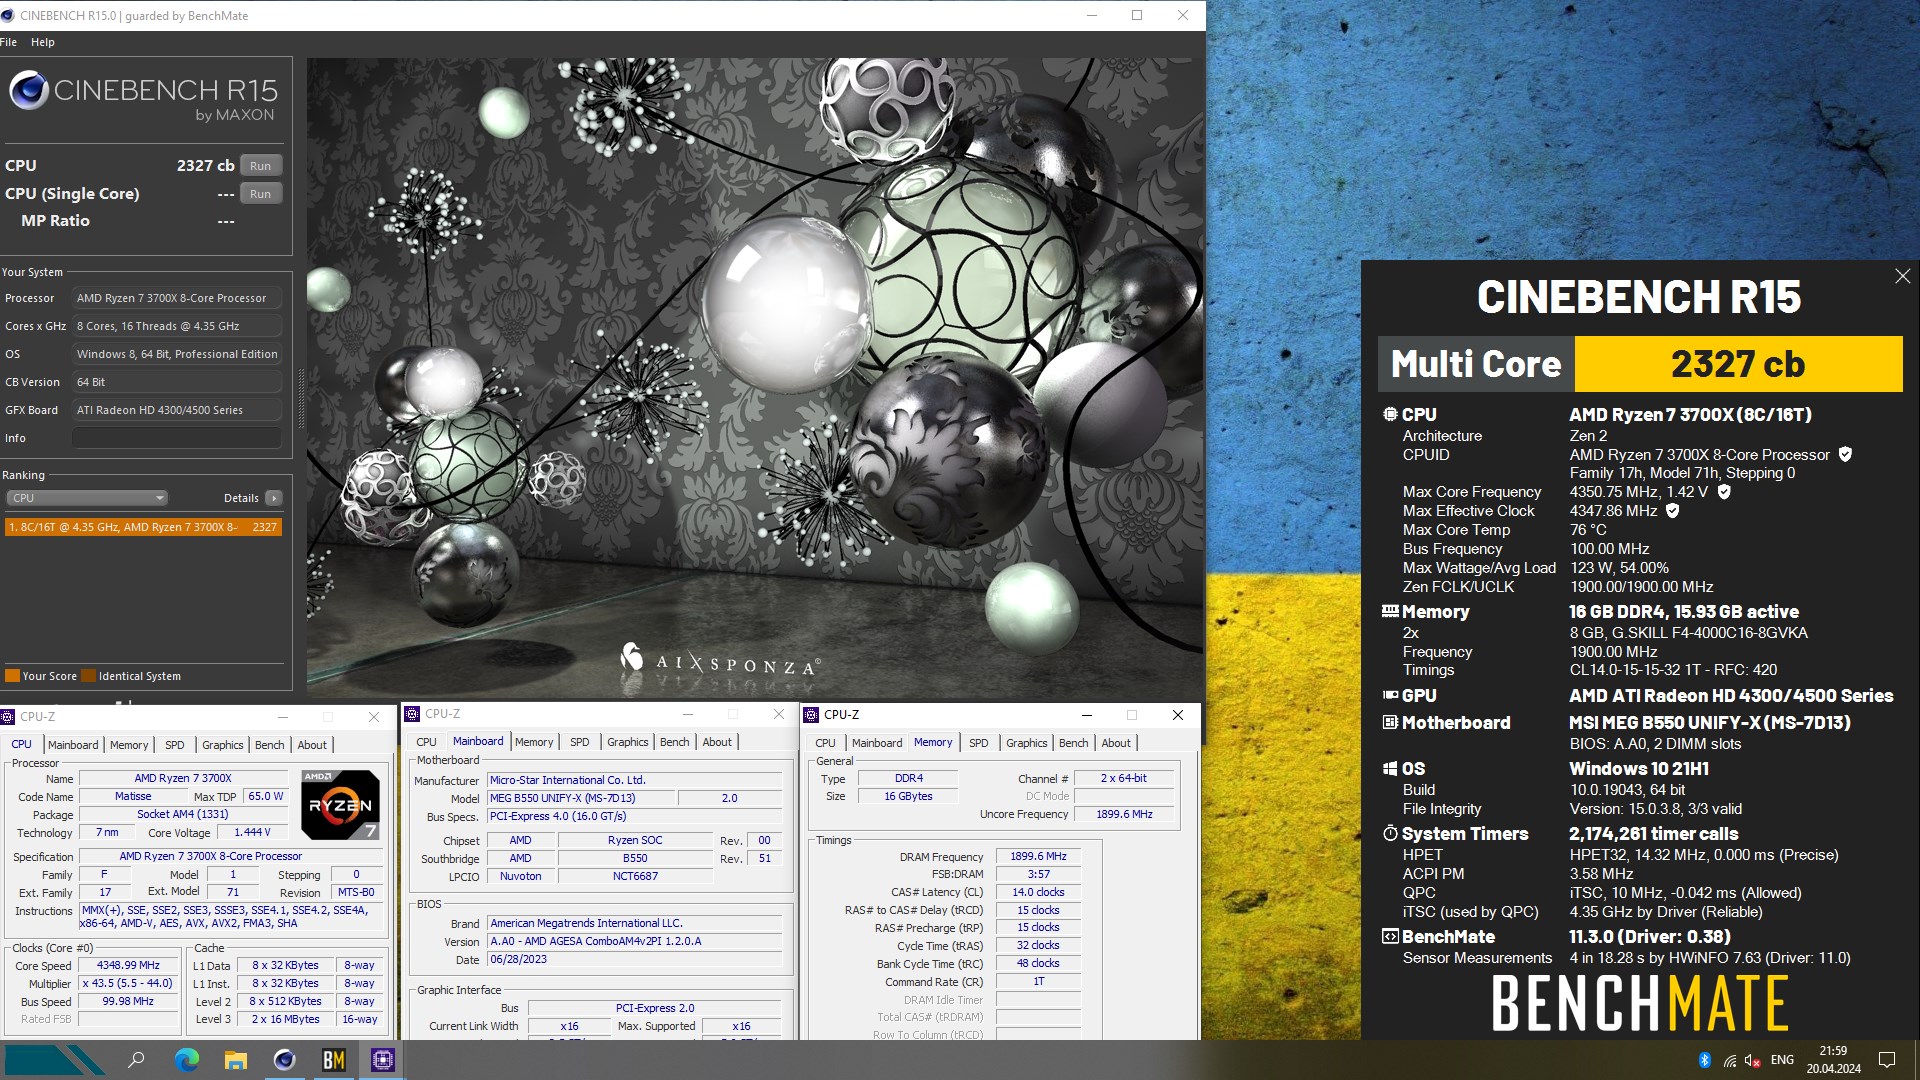Open Mainboard tab in right CPU-Z
This screenshot has height=1080, width=1920.
click(x=877, y=743)
